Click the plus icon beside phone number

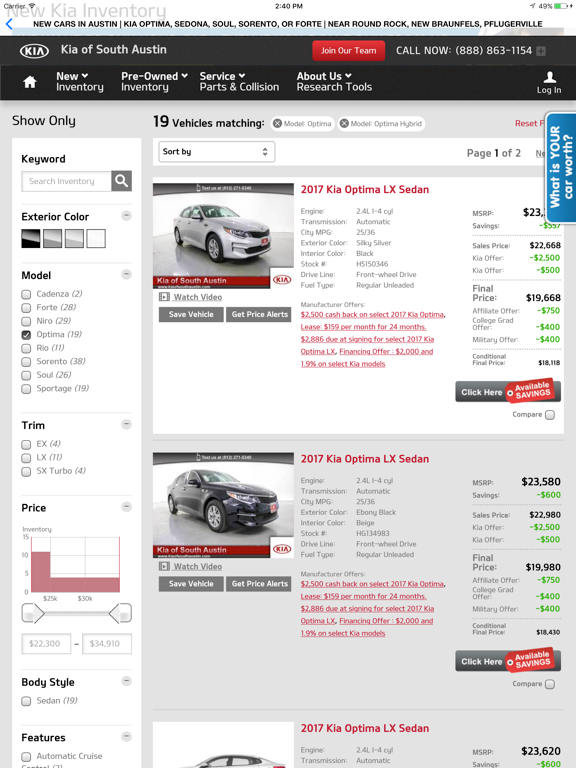pos(541,51)
